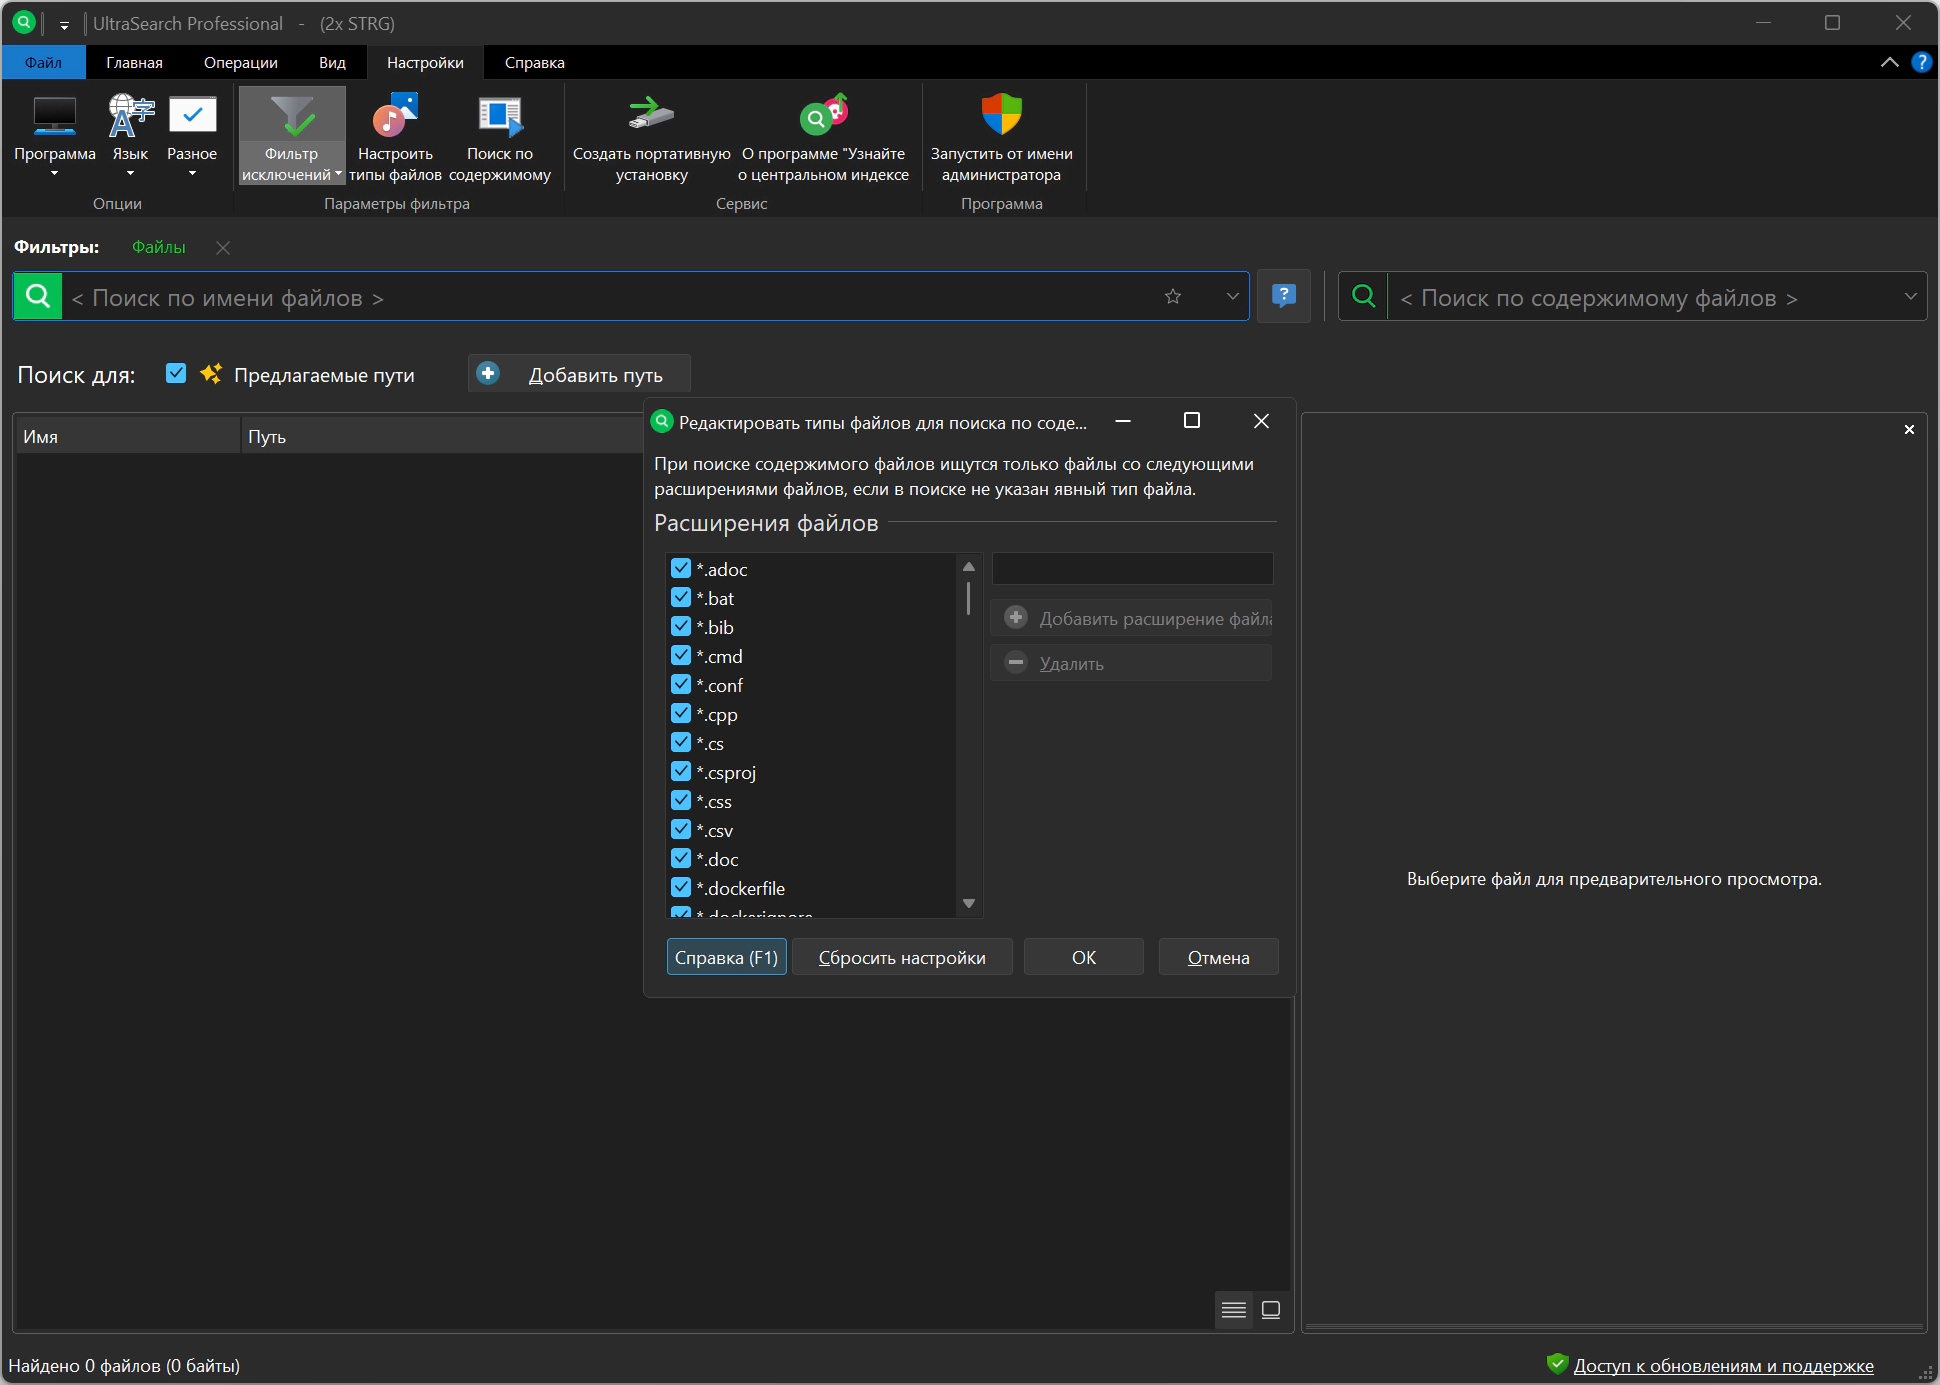Switch to details list view icon
Screen dimensions: 1940x1385
[1234, 1310]
